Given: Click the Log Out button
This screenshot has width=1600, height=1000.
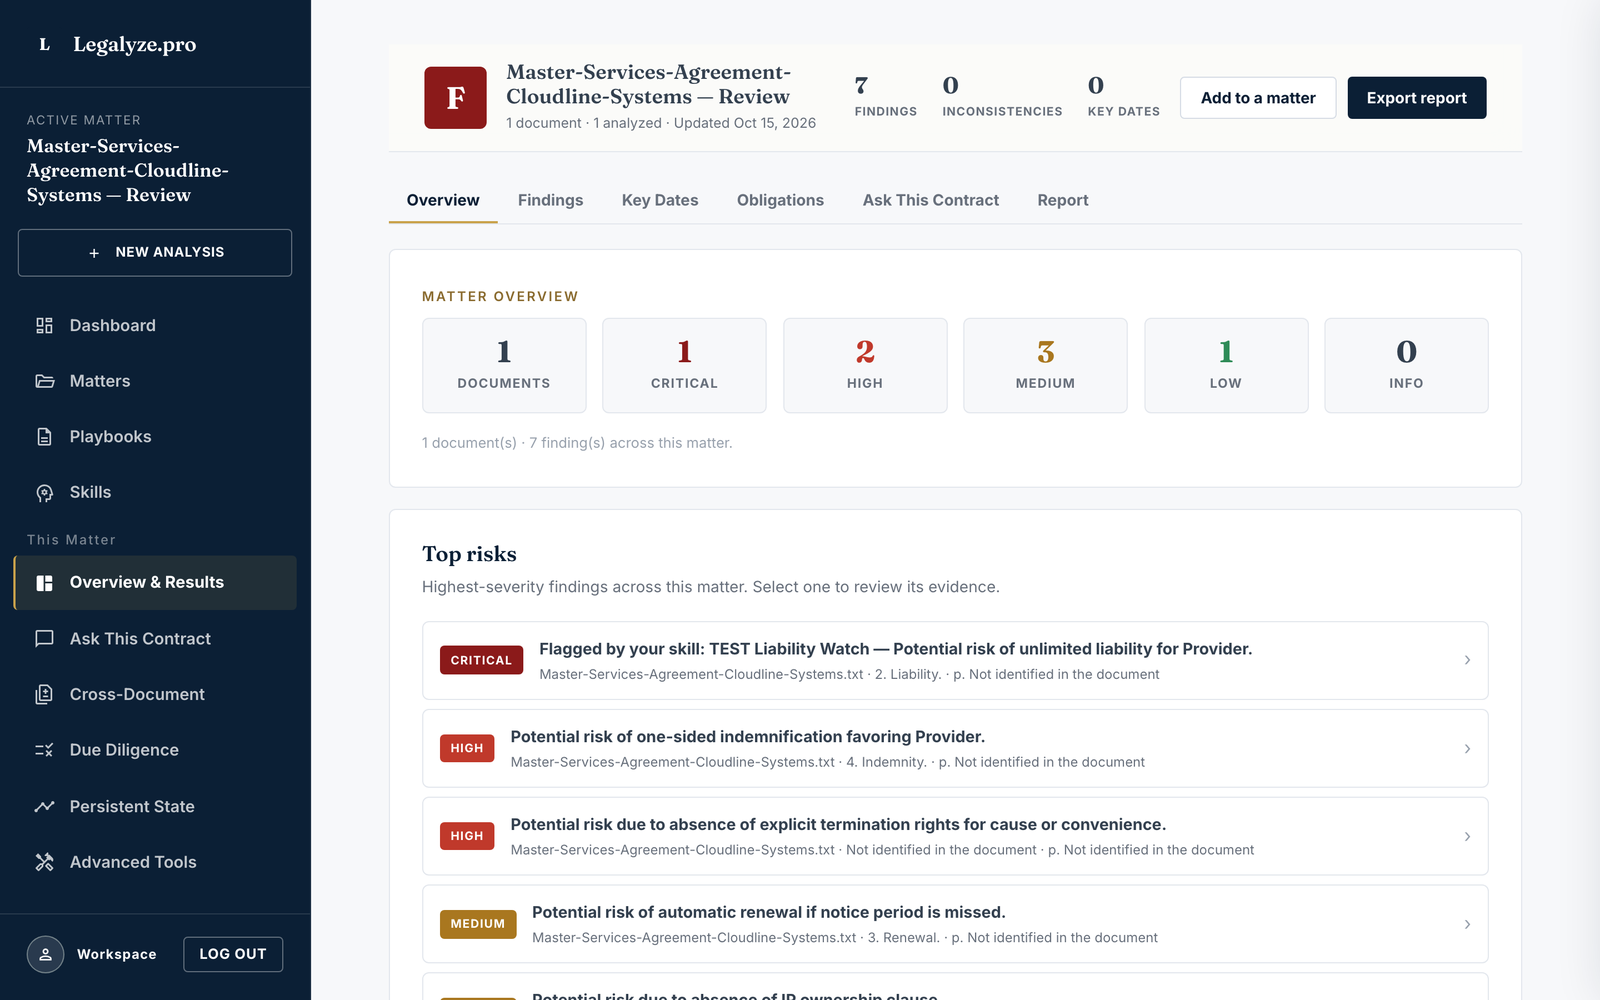Looking at the screenshot, I should click(x=233, y=954).
